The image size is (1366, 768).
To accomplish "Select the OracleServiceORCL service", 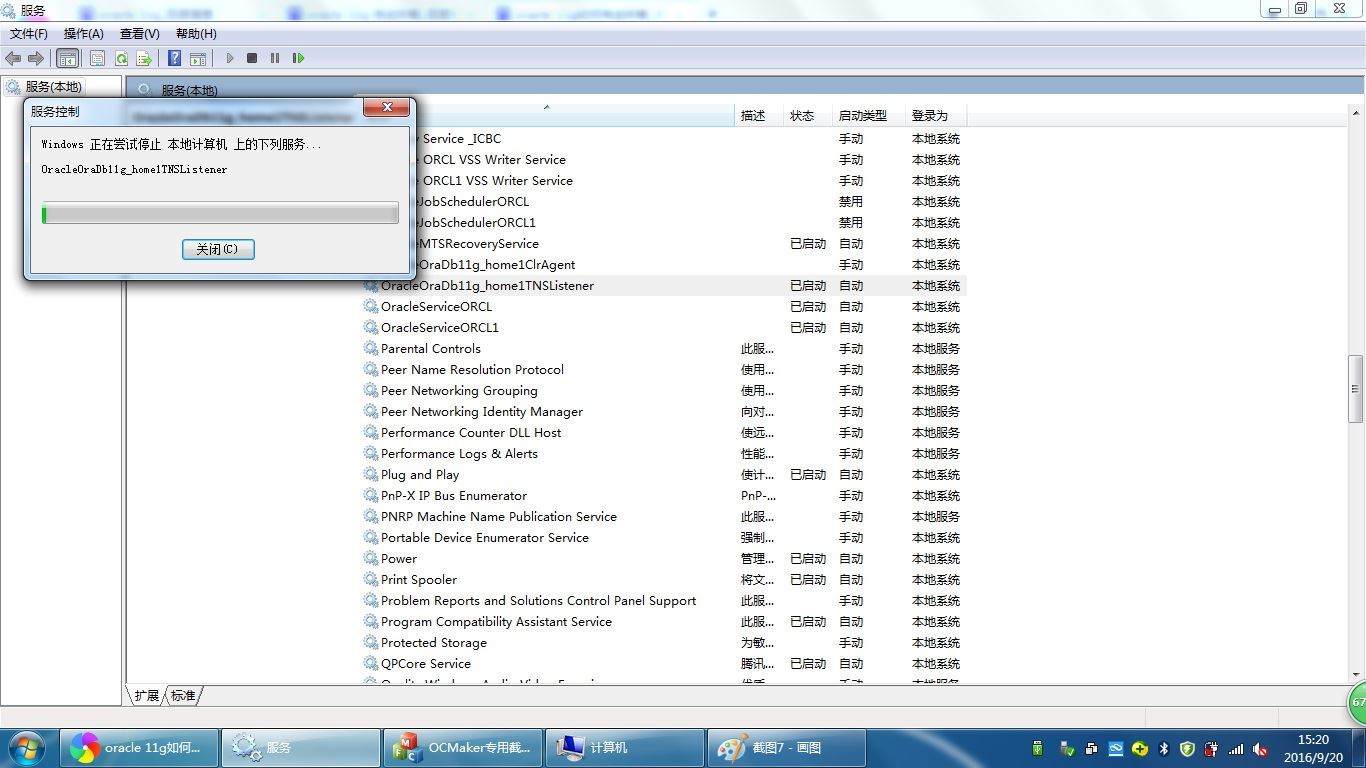I will [436, 307].
